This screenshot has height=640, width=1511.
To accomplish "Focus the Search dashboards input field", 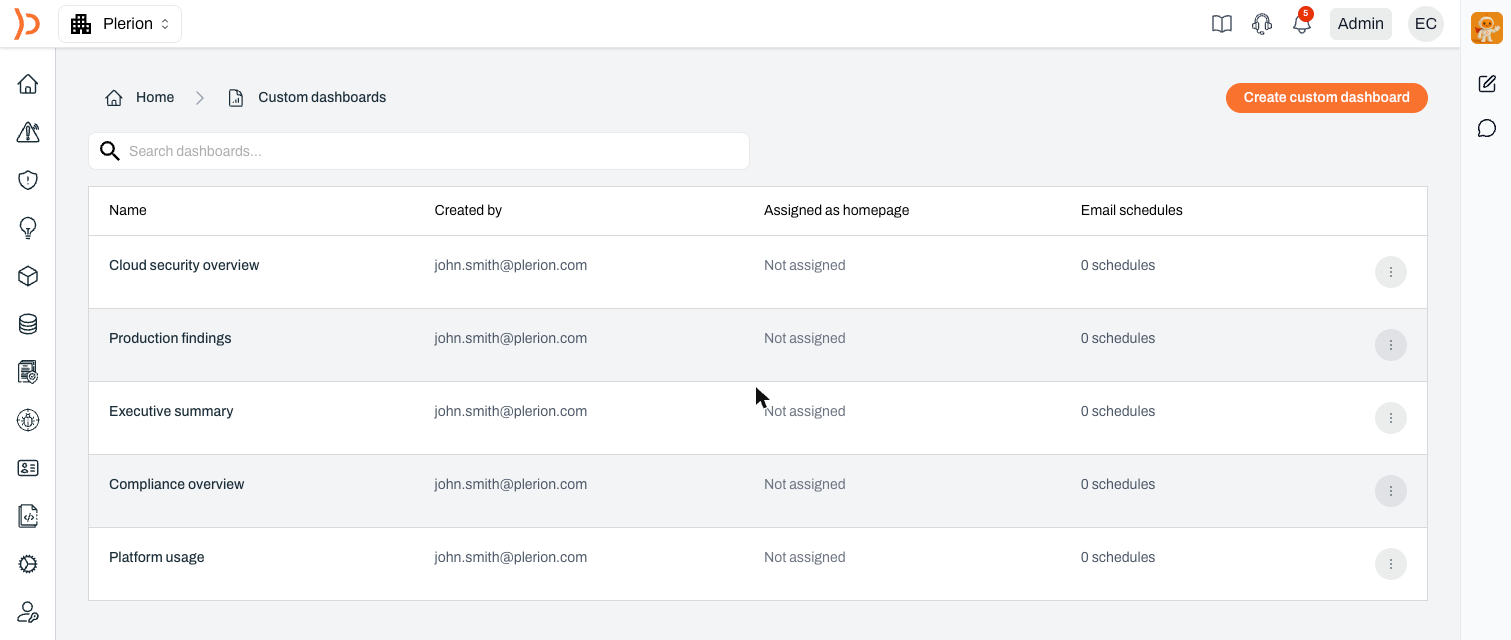I will [x=419, y=151].
